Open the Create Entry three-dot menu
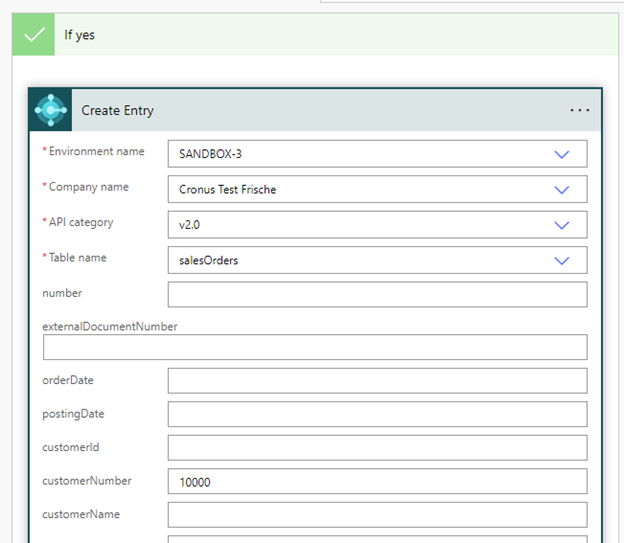The image size is (624, 543). pos(579,110)
